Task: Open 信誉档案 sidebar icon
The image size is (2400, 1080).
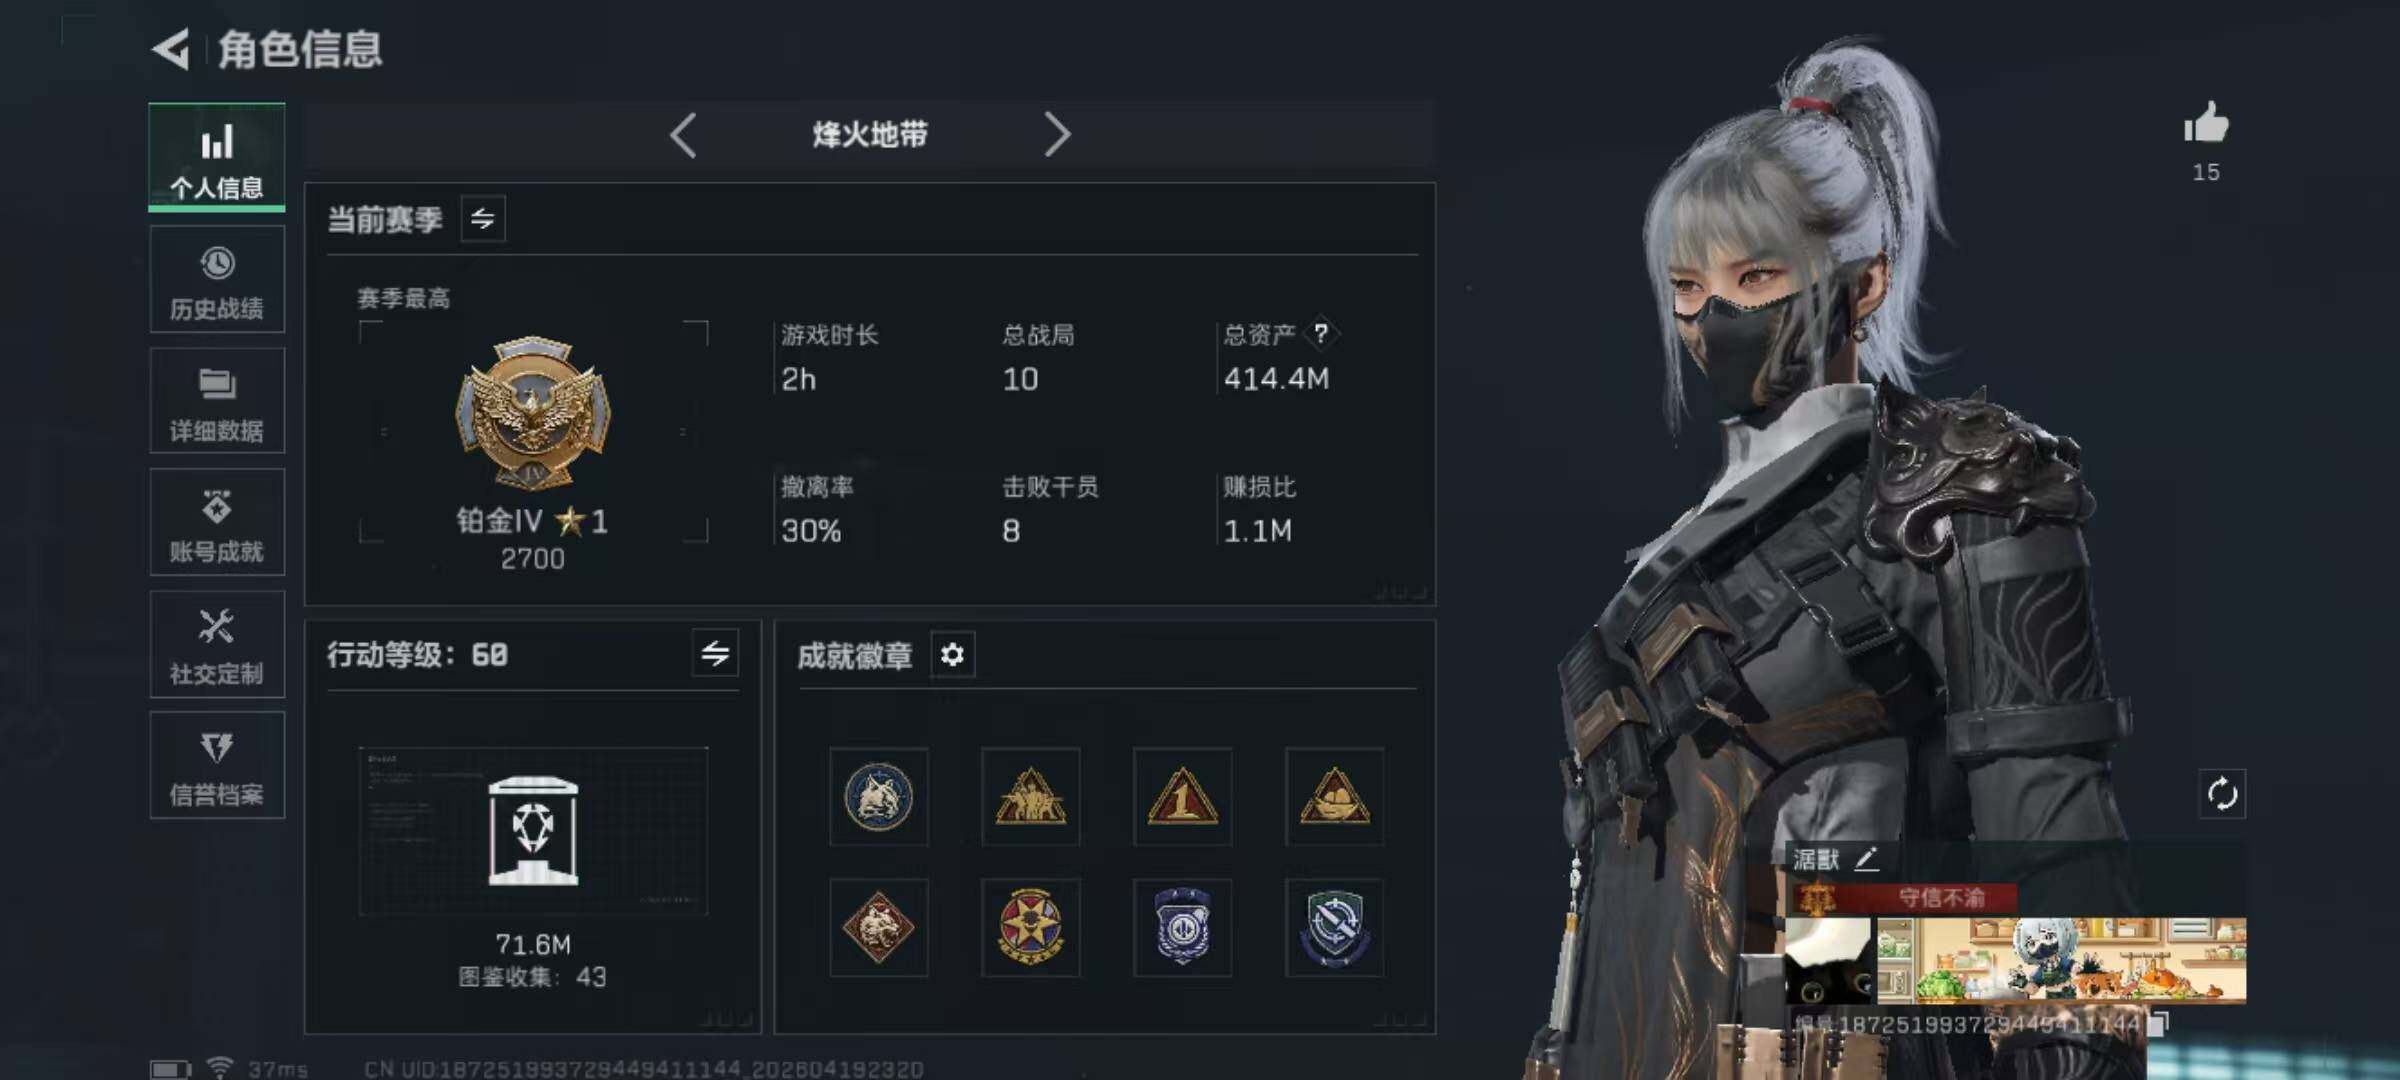Action: click(x=217, y=766)
